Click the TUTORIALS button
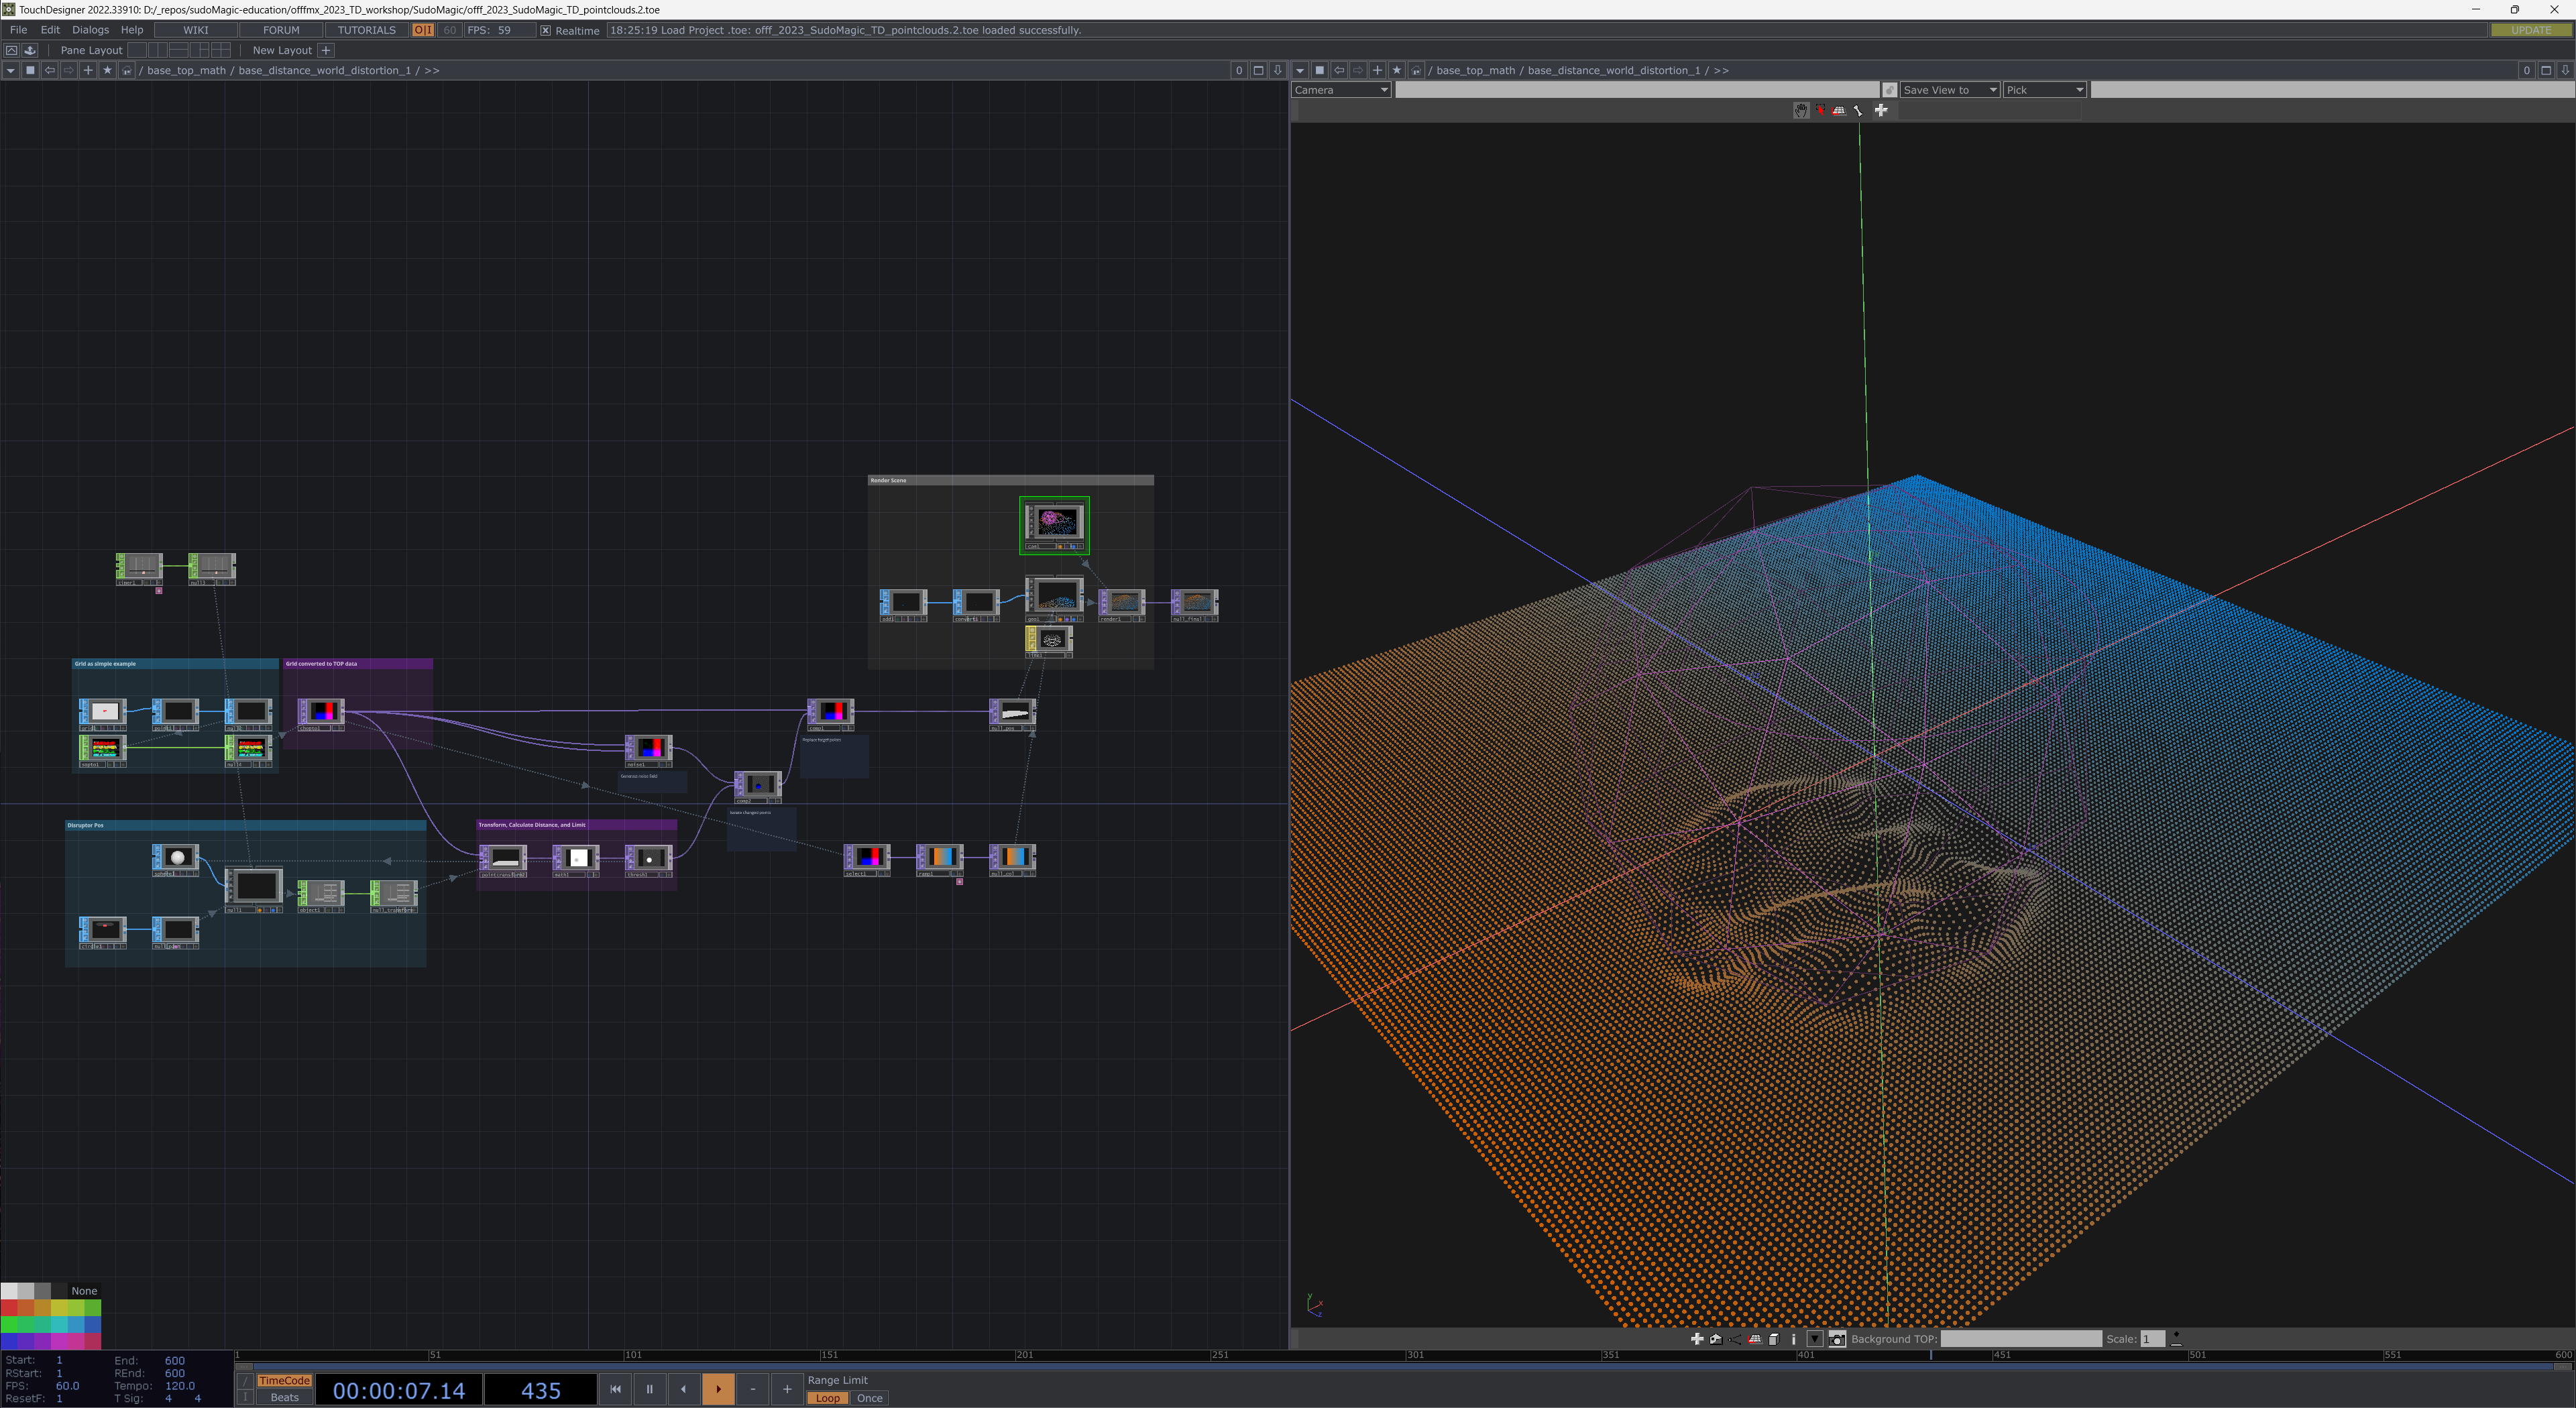This screenshot has width=2576, height=1408. pos(366,30)
